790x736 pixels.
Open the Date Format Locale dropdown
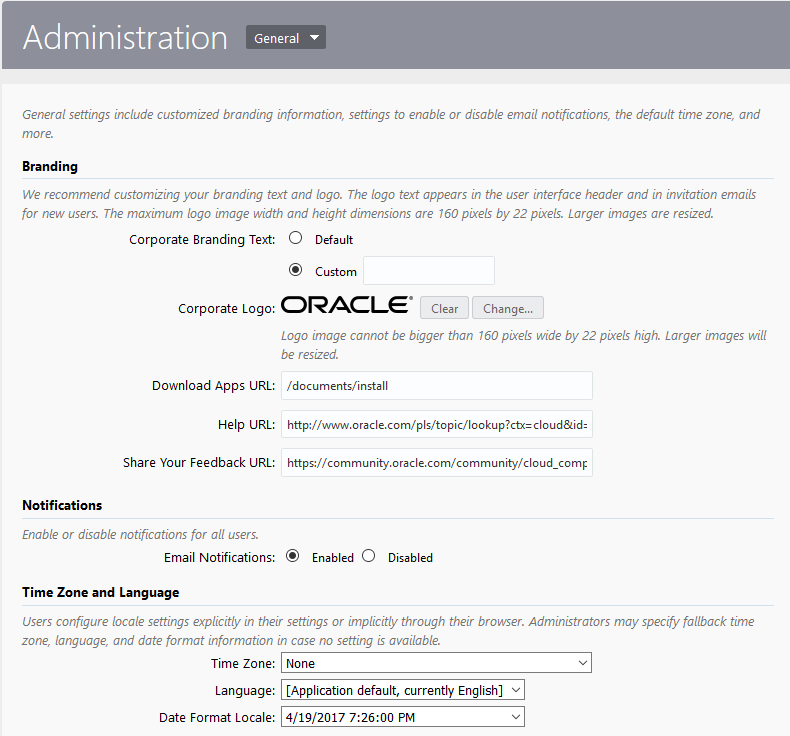(403, 717)
